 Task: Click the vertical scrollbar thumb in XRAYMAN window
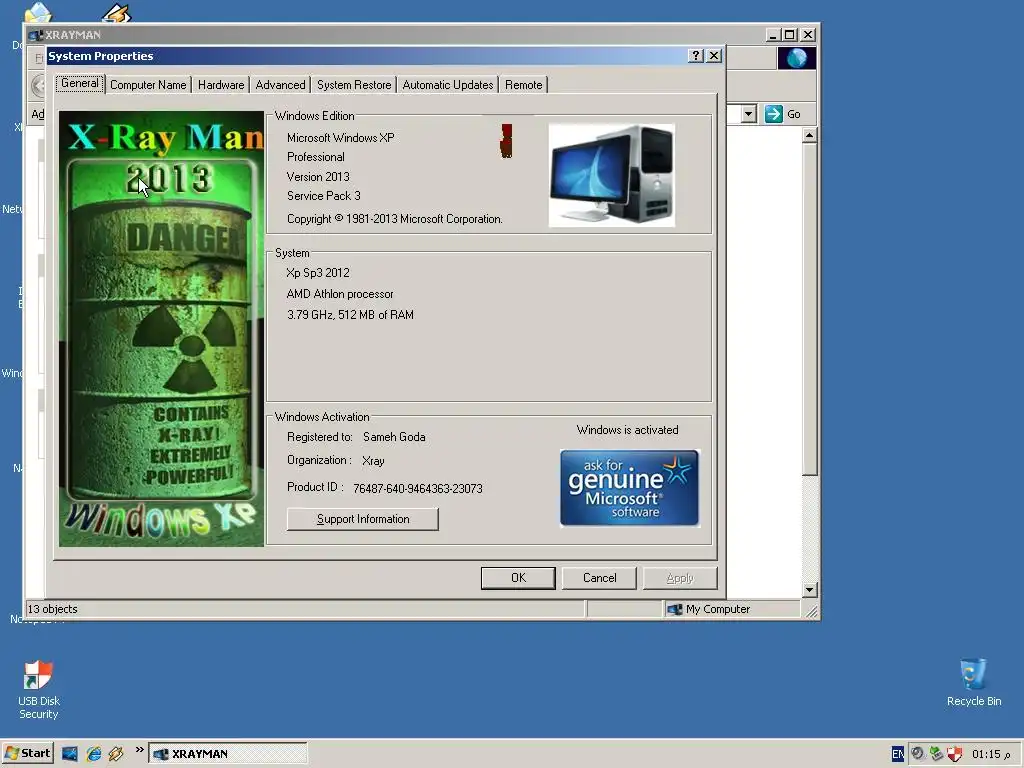809,310
